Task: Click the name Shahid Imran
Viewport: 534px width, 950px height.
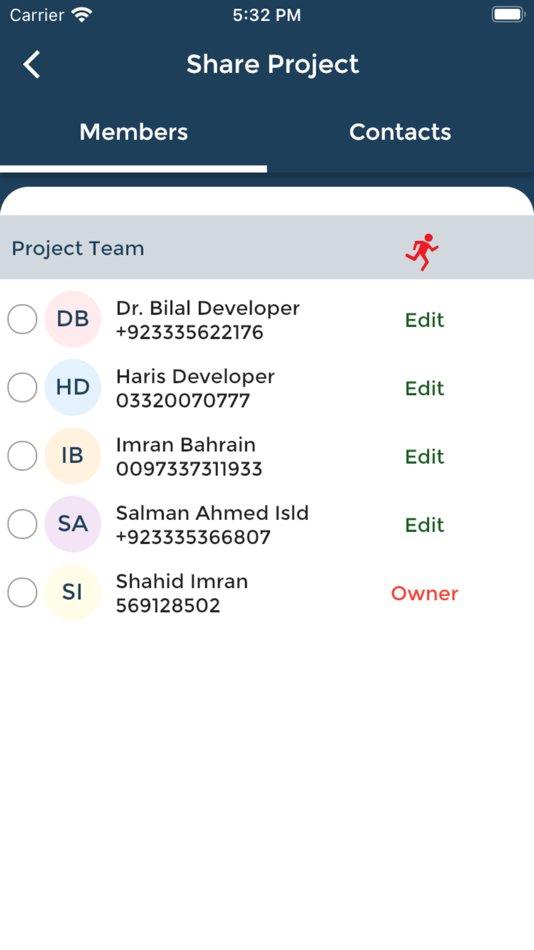Action: click(x=182, y=582)
